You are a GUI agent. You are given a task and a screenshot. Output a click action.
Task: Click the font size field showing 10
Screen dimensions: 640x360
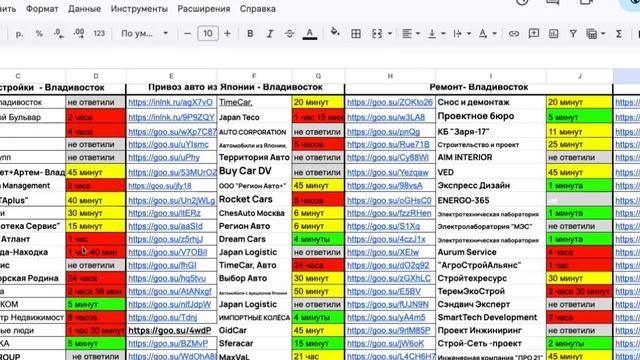click(208, 33)
